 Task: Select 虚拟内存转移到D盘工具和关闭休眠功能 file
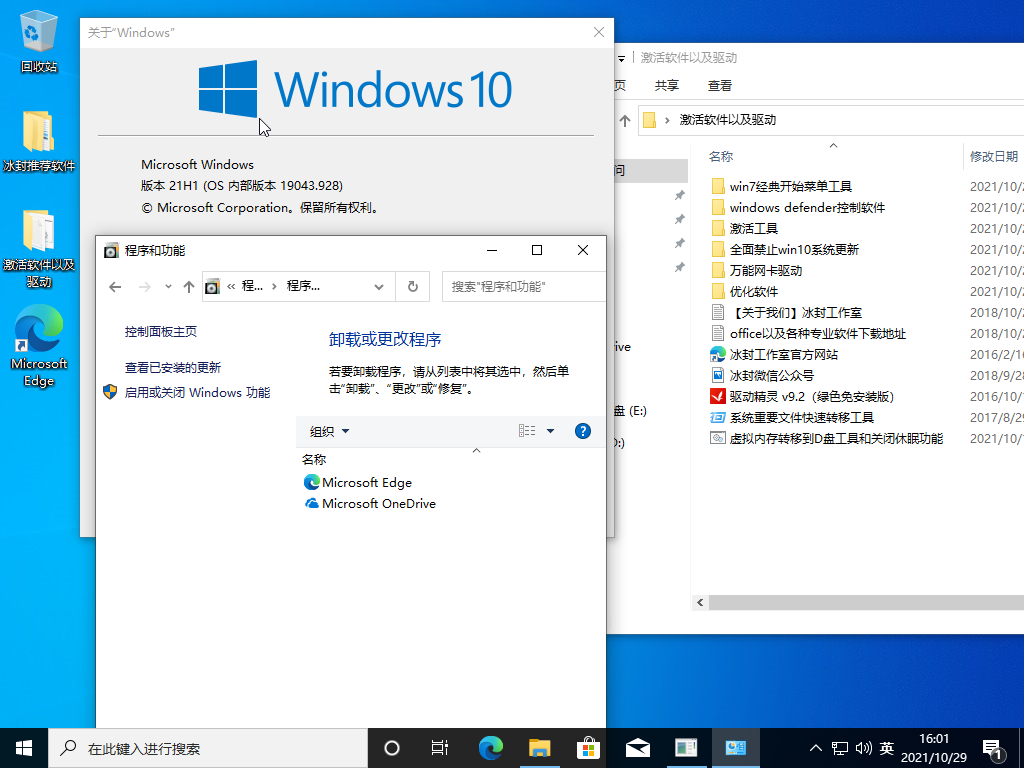[x=827, y=438]
